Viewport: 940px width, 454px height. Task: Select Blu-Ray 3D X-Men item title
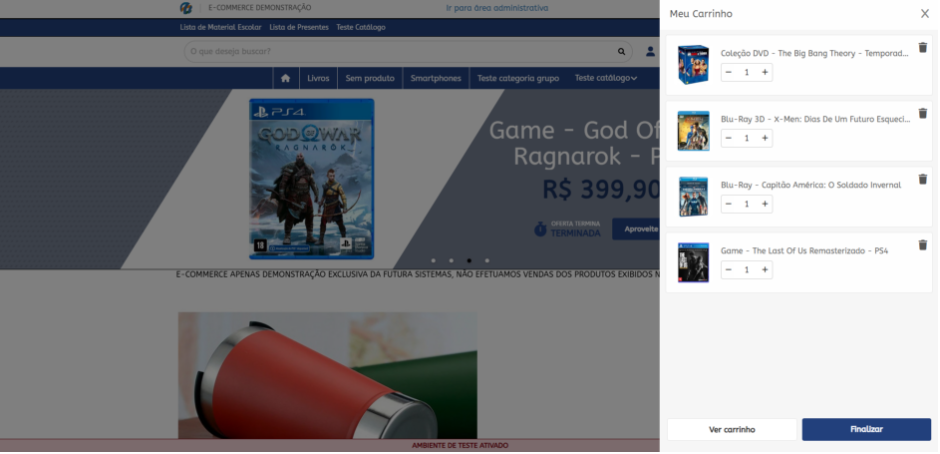[x=815, y=119]
